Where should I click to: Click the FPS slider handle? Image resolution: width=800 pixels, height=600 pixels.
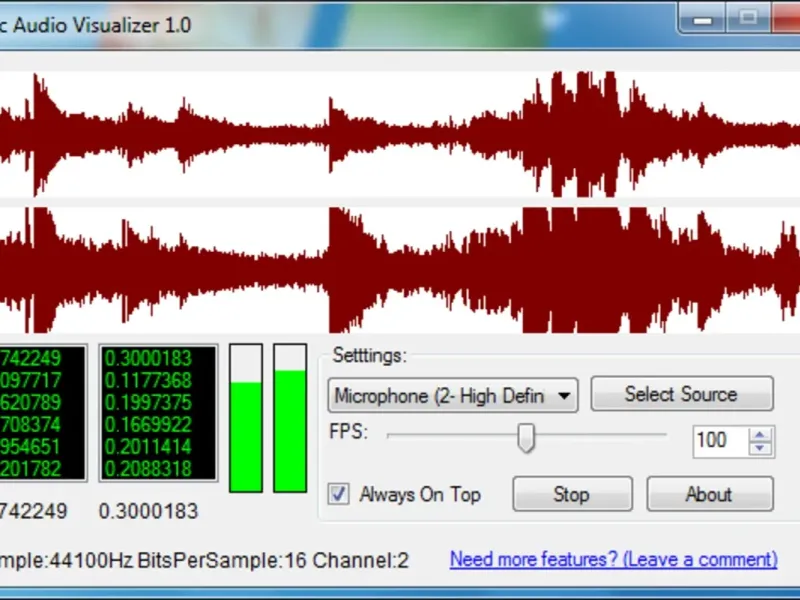pyautogui.click(x=526, y=438)
